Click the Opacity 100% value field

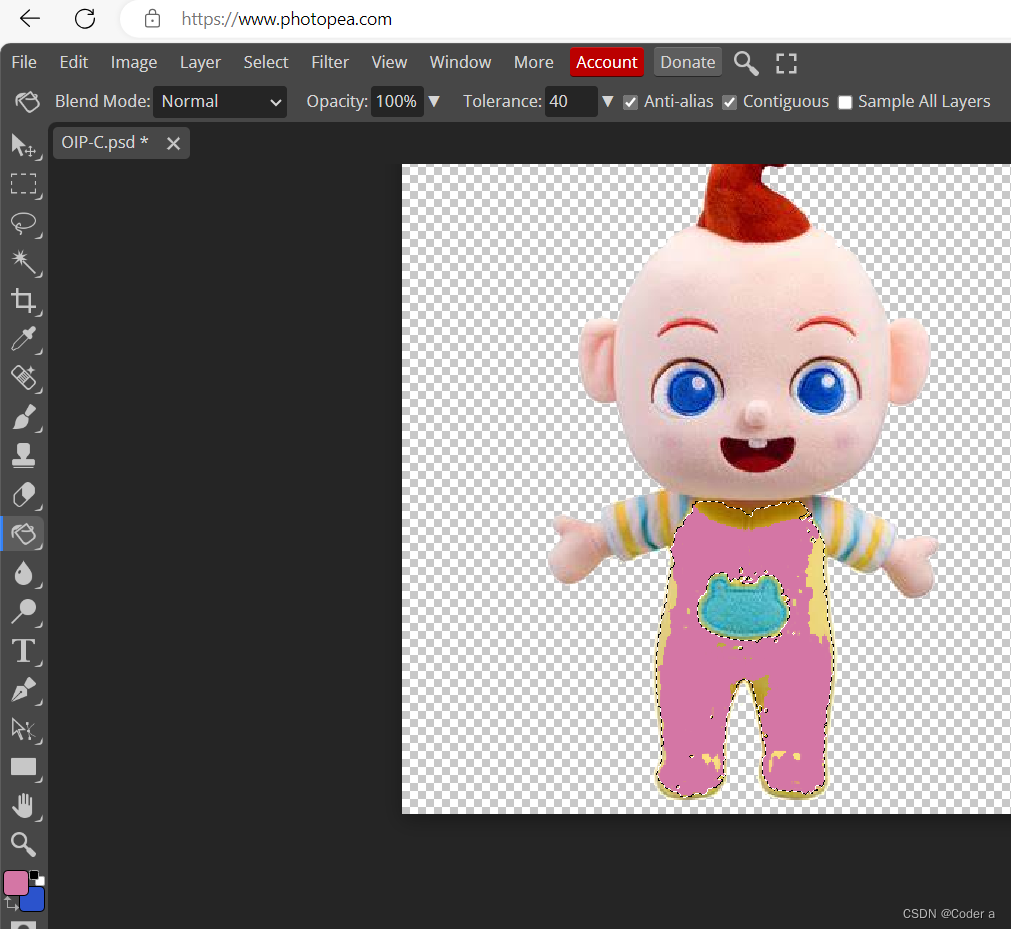397,102
